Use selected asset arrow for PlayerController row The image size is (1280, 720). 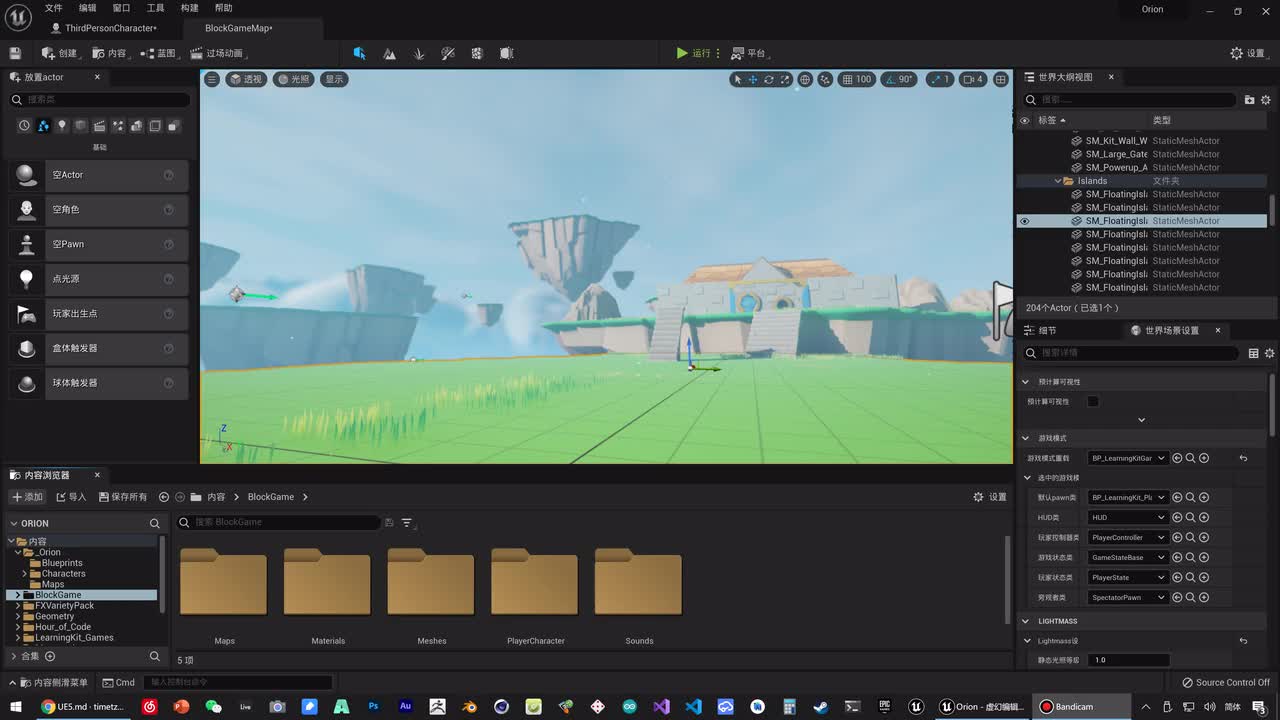tap(1177, 537)
